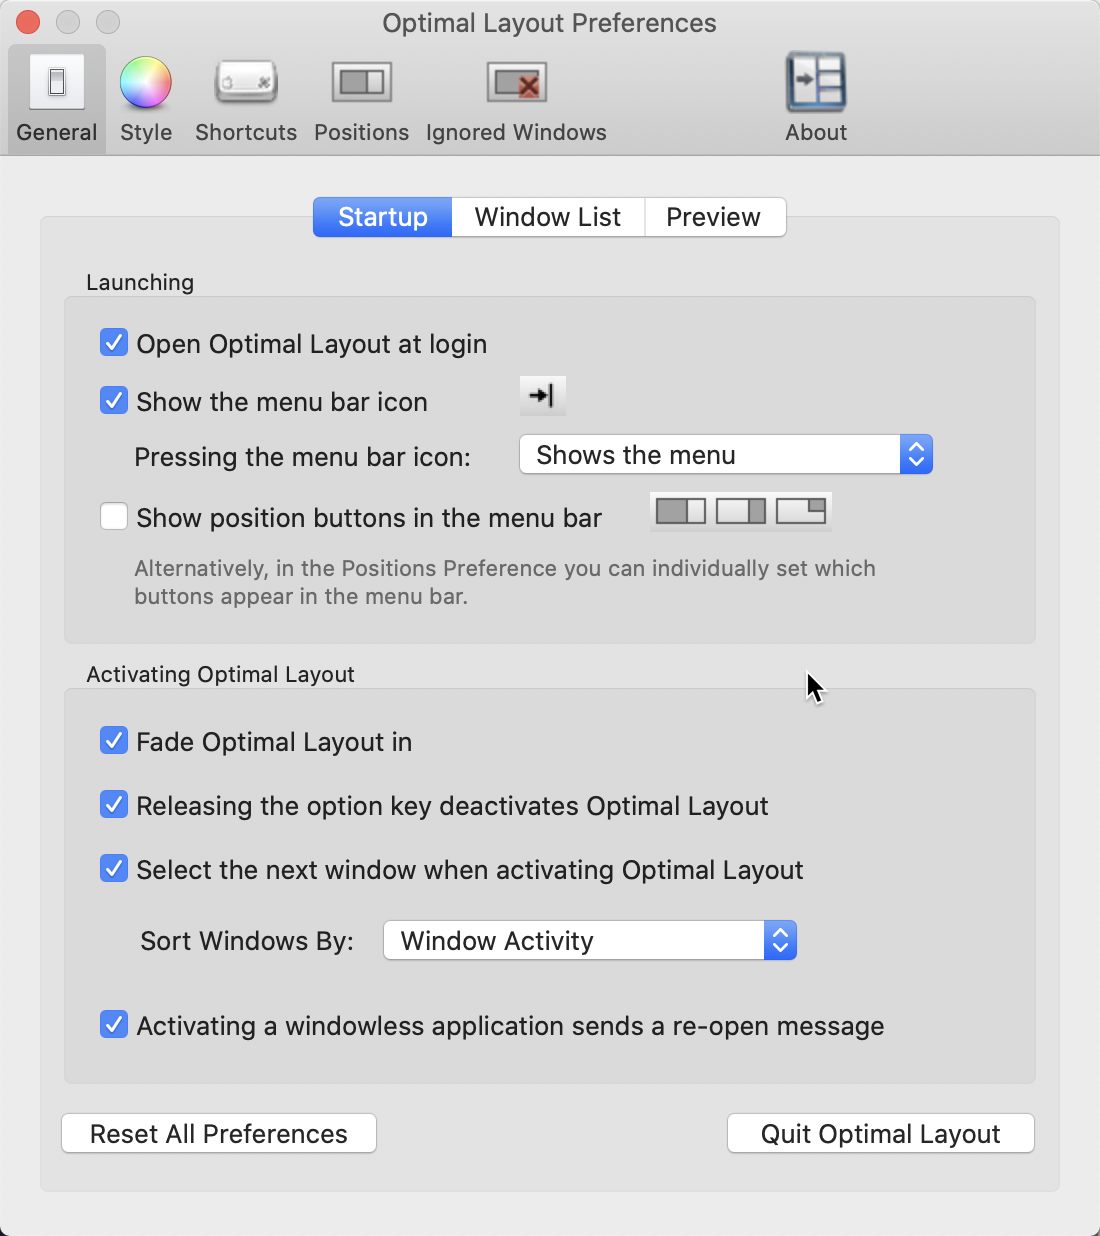
Task: Open the Shows the menu dropdown
Action: (726, 455)
